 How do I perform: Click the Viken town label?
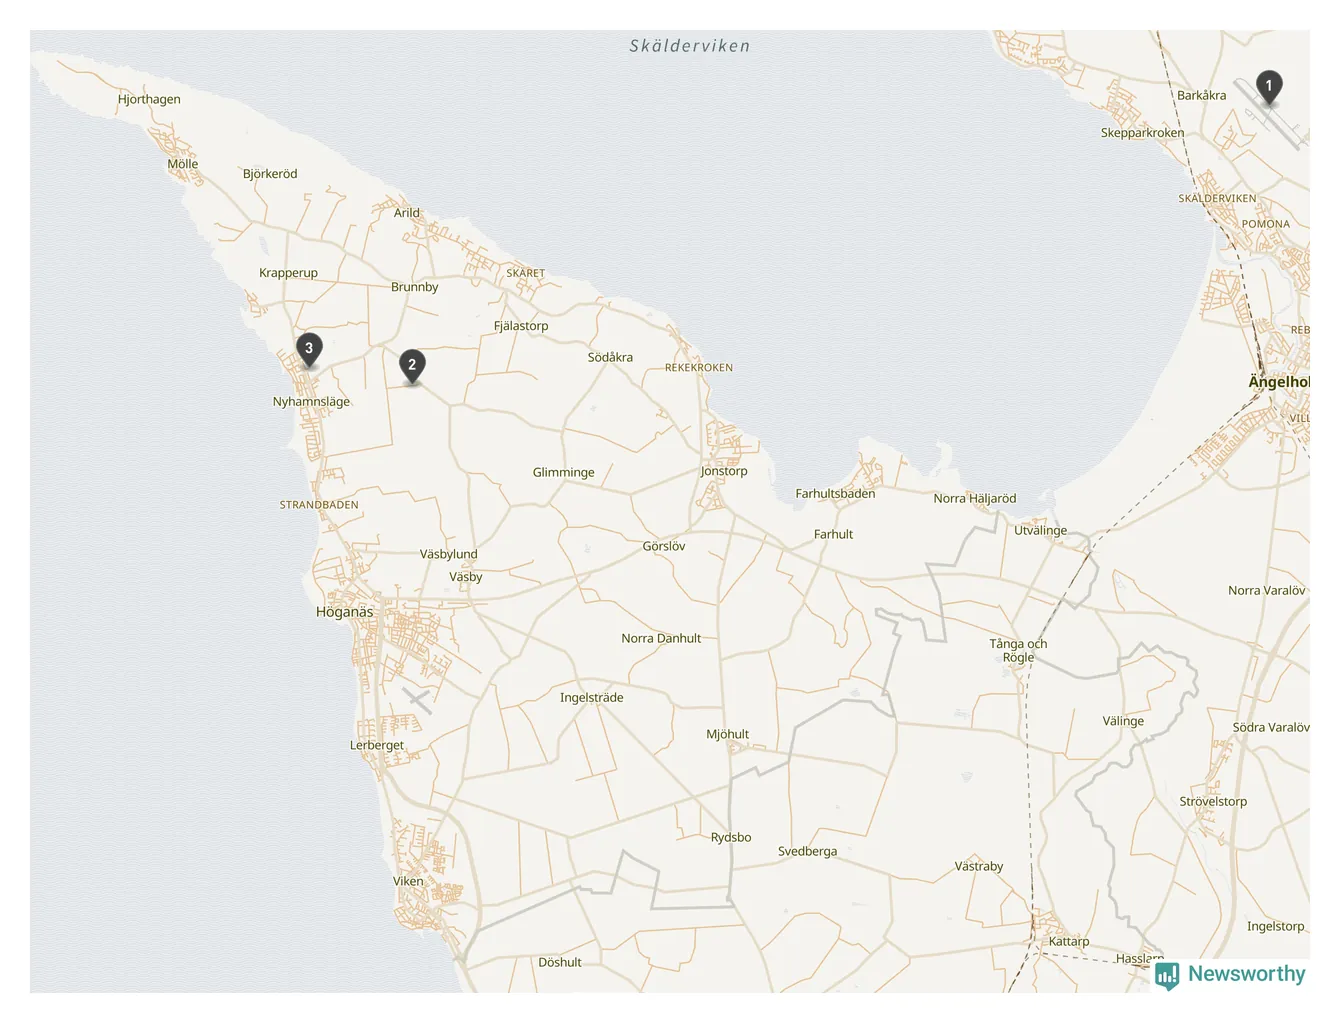coord(408,881)
